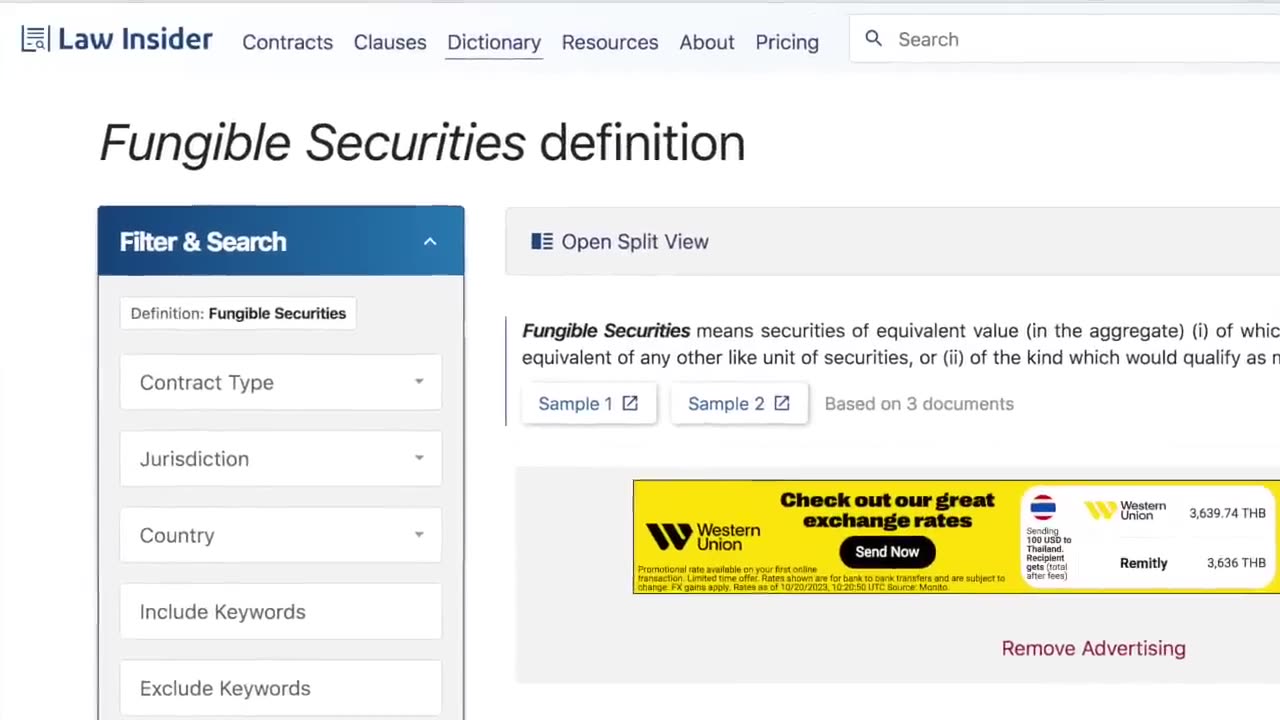This screenshot has height=720, width=1280.
Task: Go to the Clauses page
Action: (x=390, y=42)
